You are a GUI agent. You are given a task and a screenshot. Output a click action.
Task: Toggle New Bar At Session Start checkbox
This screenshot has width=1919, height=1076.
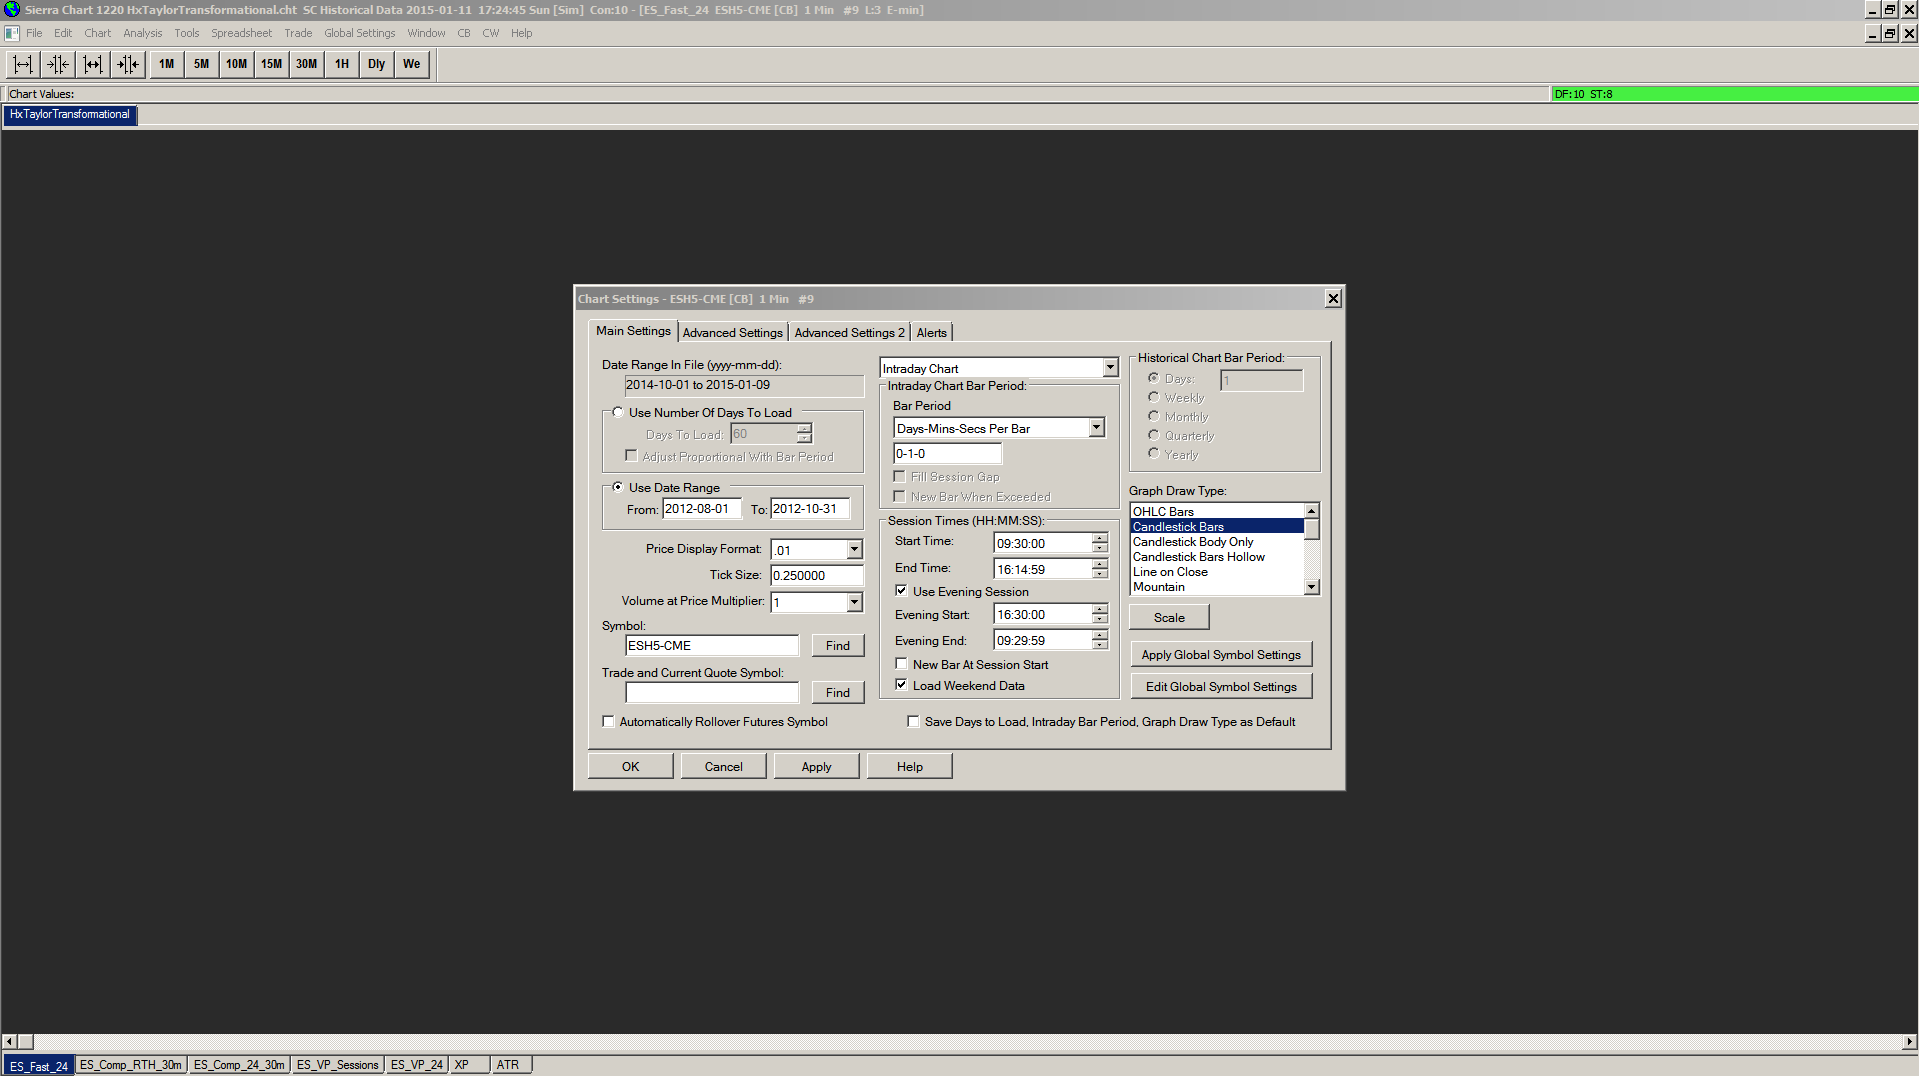point(901,664)
